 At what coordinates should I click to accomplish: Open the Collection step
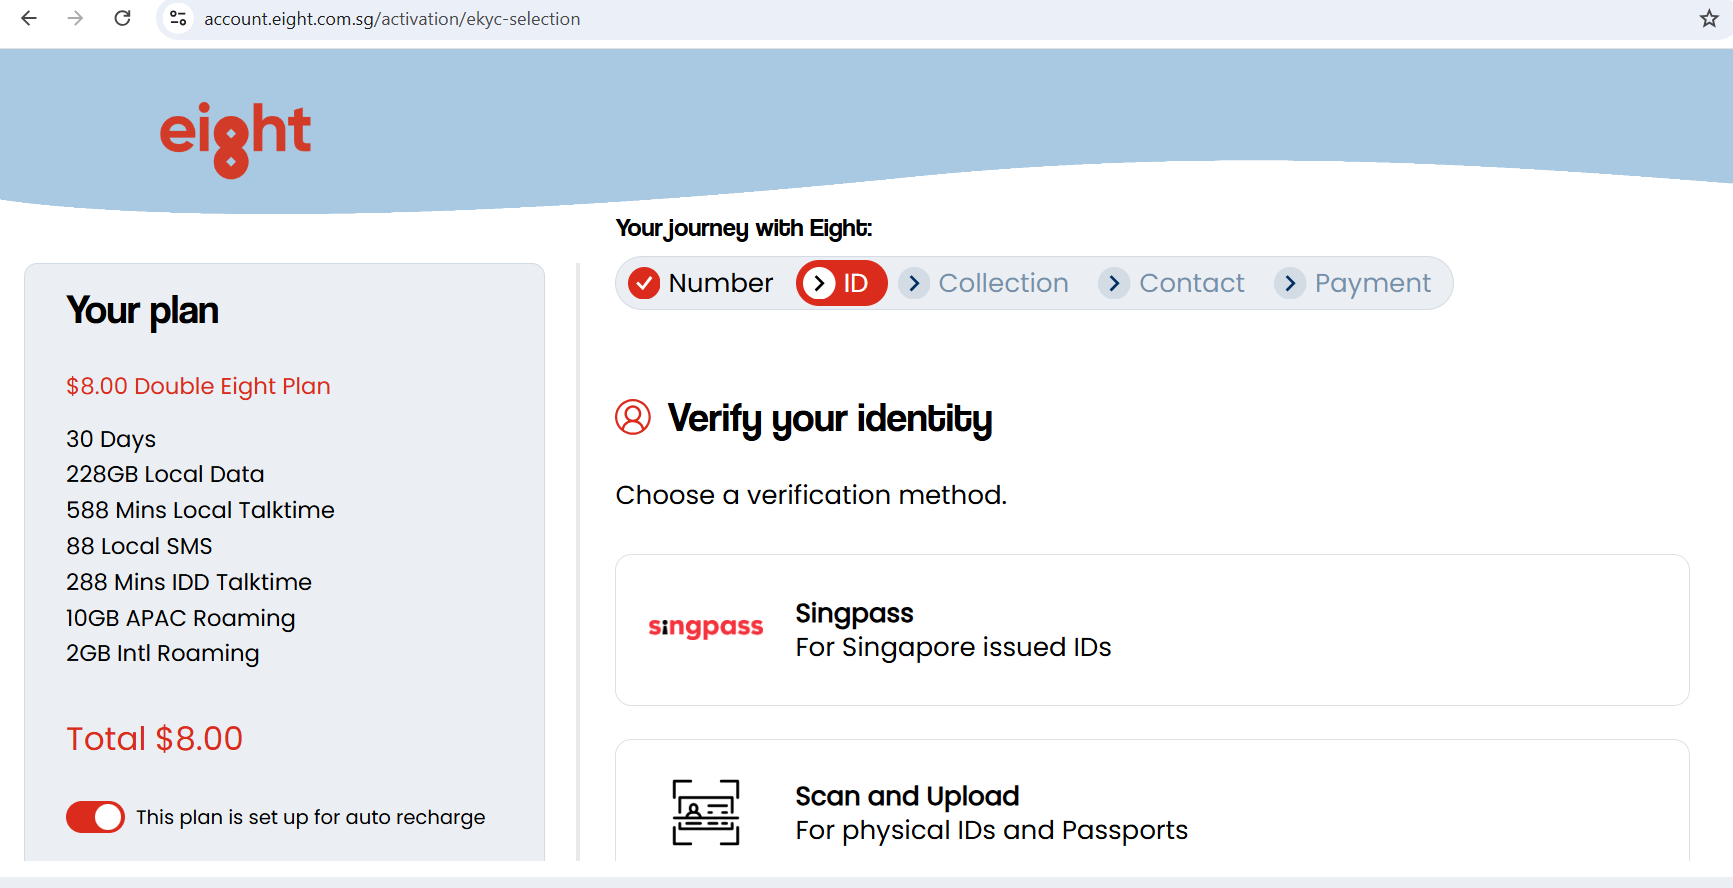(x=984, y=283)
